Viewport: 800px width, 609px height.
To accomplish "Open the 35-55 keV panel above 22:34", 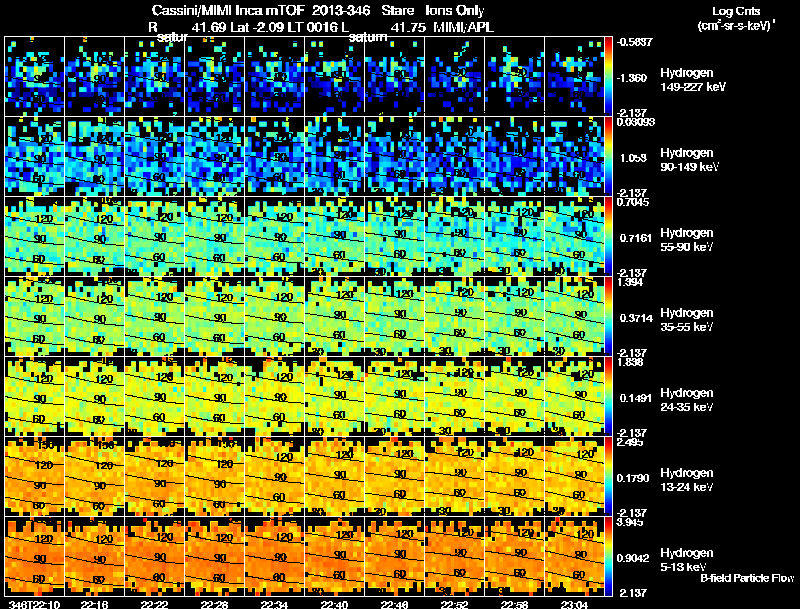I will 274,316.
